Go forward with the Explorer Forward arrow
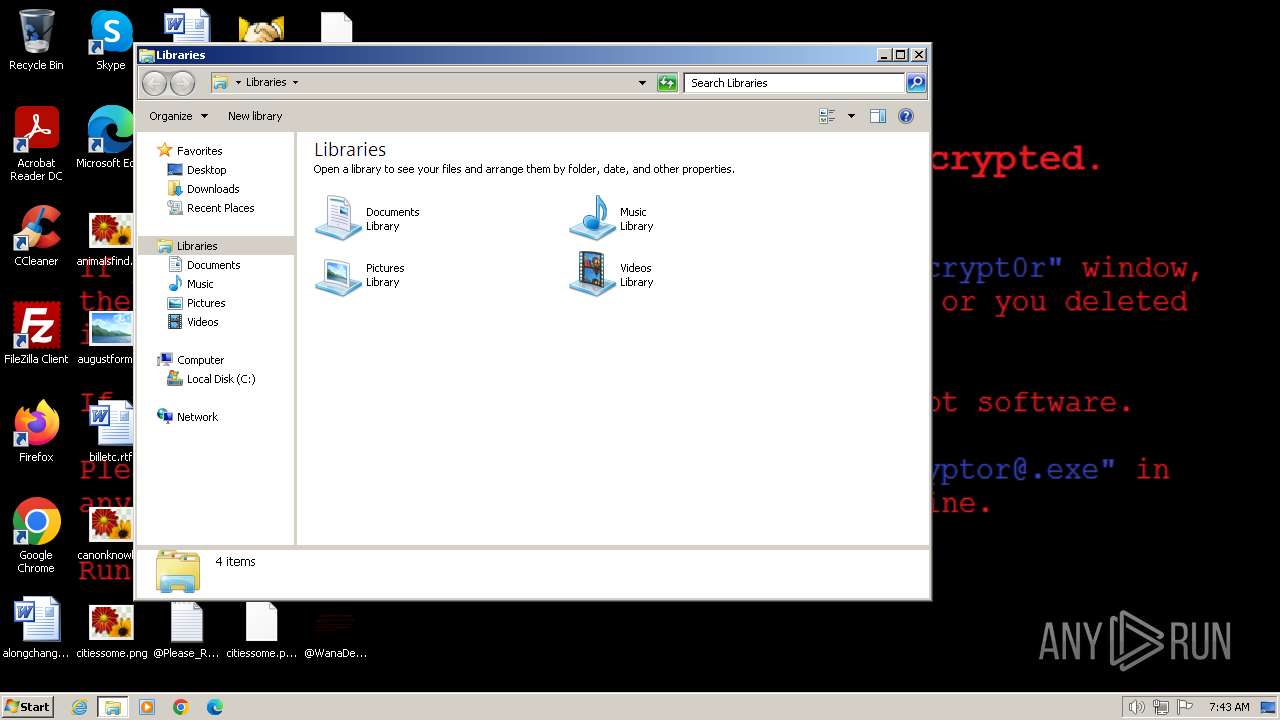The width and height of the screenshot is (1280, 720). pyautogui.click(x=182, y=83)
